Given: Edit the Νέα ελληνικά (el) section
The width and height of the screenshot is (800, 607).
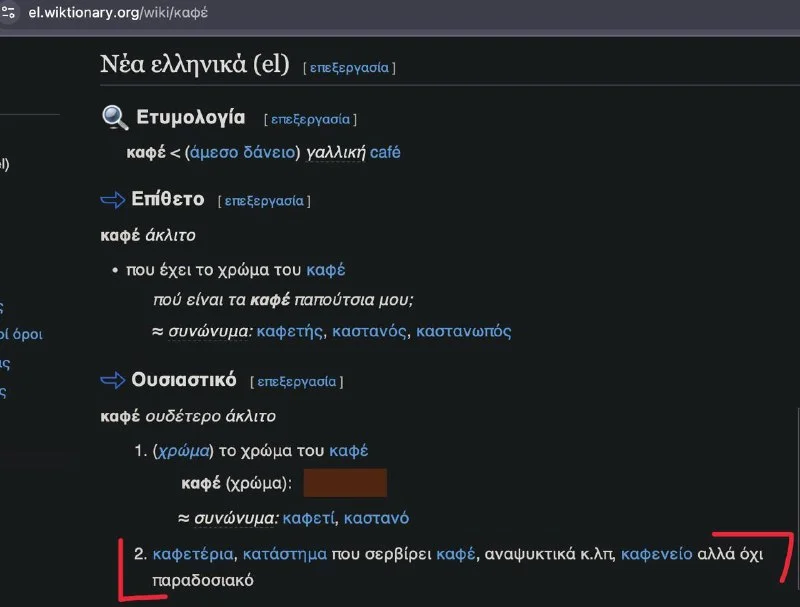Looking at the screenshot, I should [x=348, y=68].
